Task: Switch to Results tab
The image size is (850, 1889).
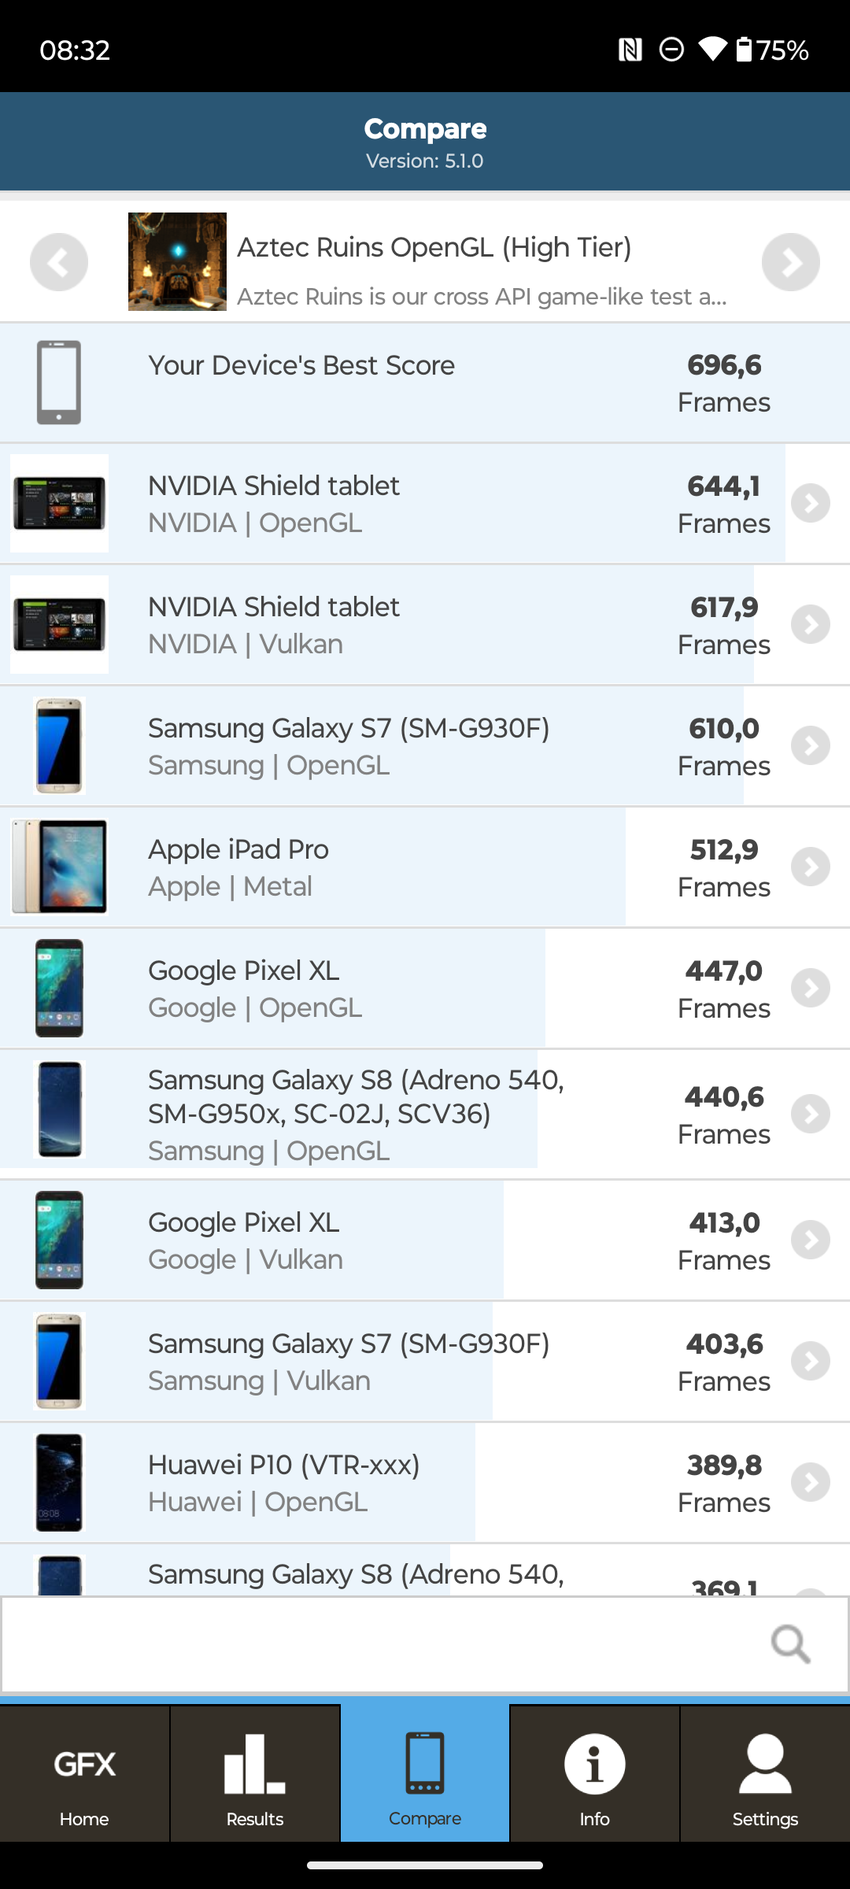Action: (x=255, y=1773)
